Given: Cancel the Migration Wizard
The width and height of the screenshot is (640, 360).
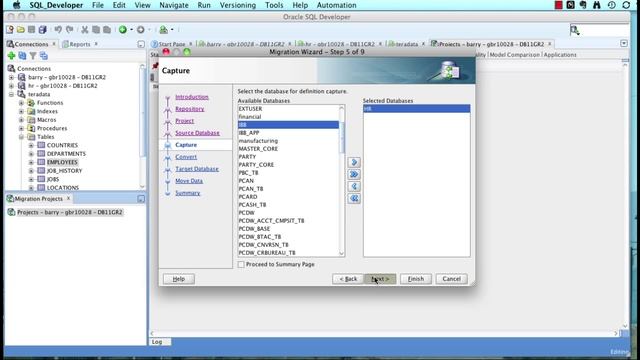Looking at the screenshot, I should point(451,279).
